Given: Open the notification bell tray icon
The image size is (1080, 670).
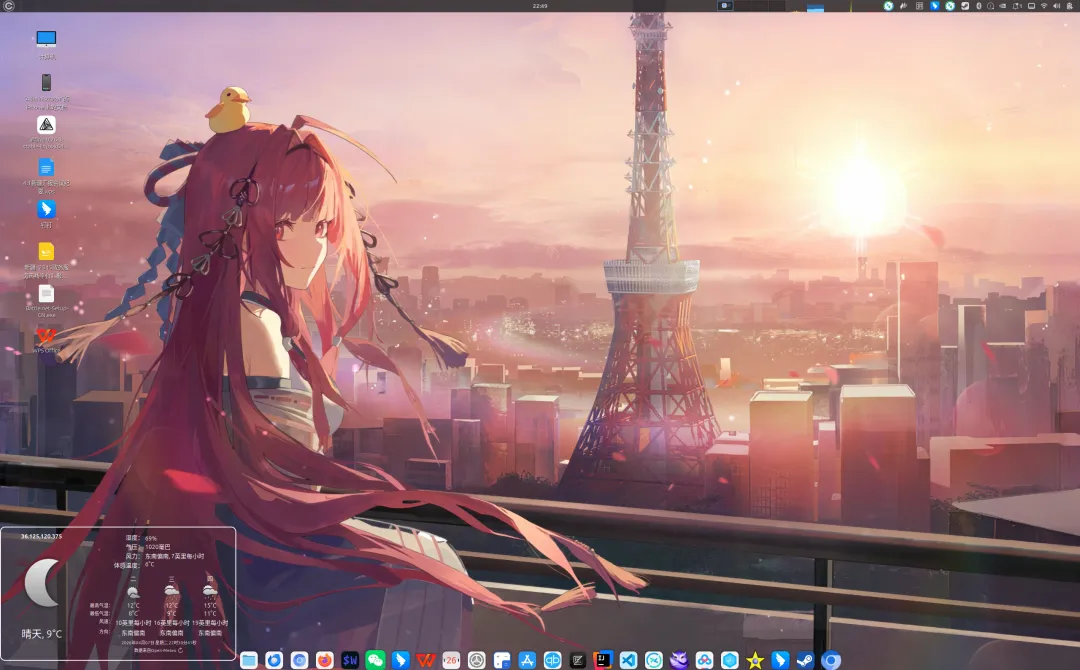Looking at the screenshot, I should pos(1017,6).
